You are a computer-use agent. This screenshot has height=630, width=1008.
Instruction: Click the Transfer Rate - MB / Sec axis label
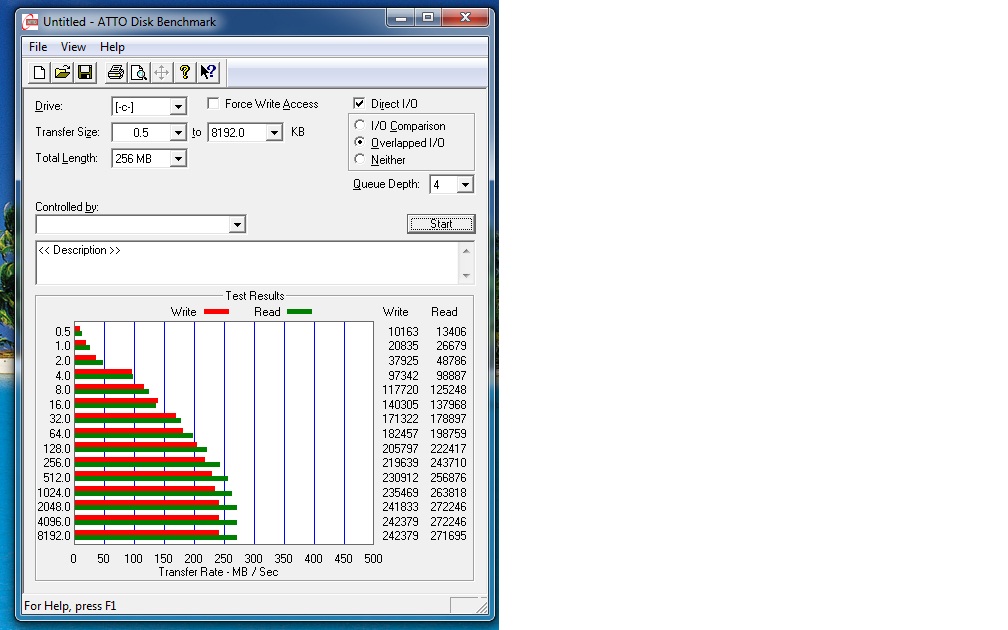tap(219, 572)
